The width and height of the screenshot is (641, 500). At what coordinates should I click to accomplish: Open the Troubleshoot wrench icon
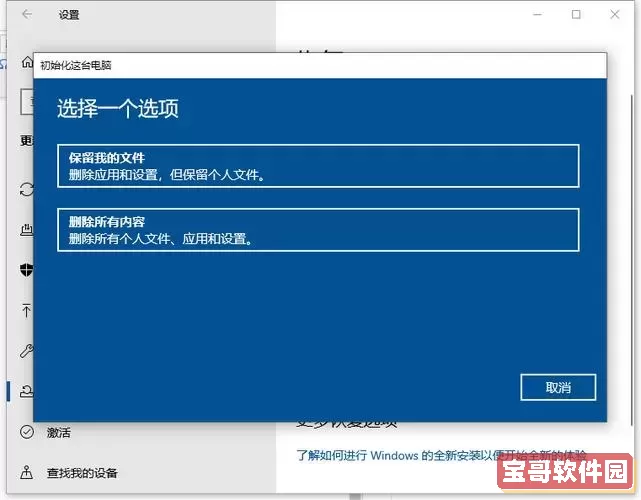tap(26, 351)
